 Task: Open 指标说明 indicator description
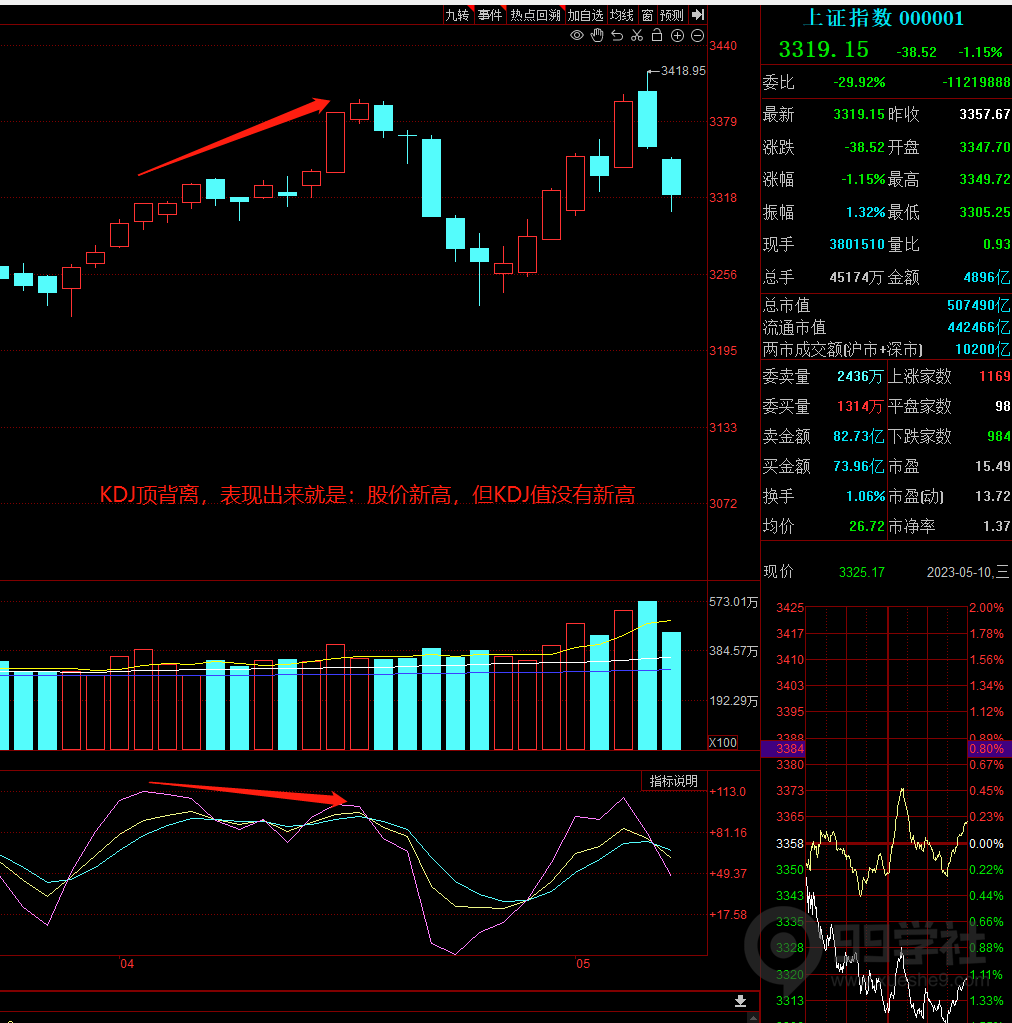(673, 781)
